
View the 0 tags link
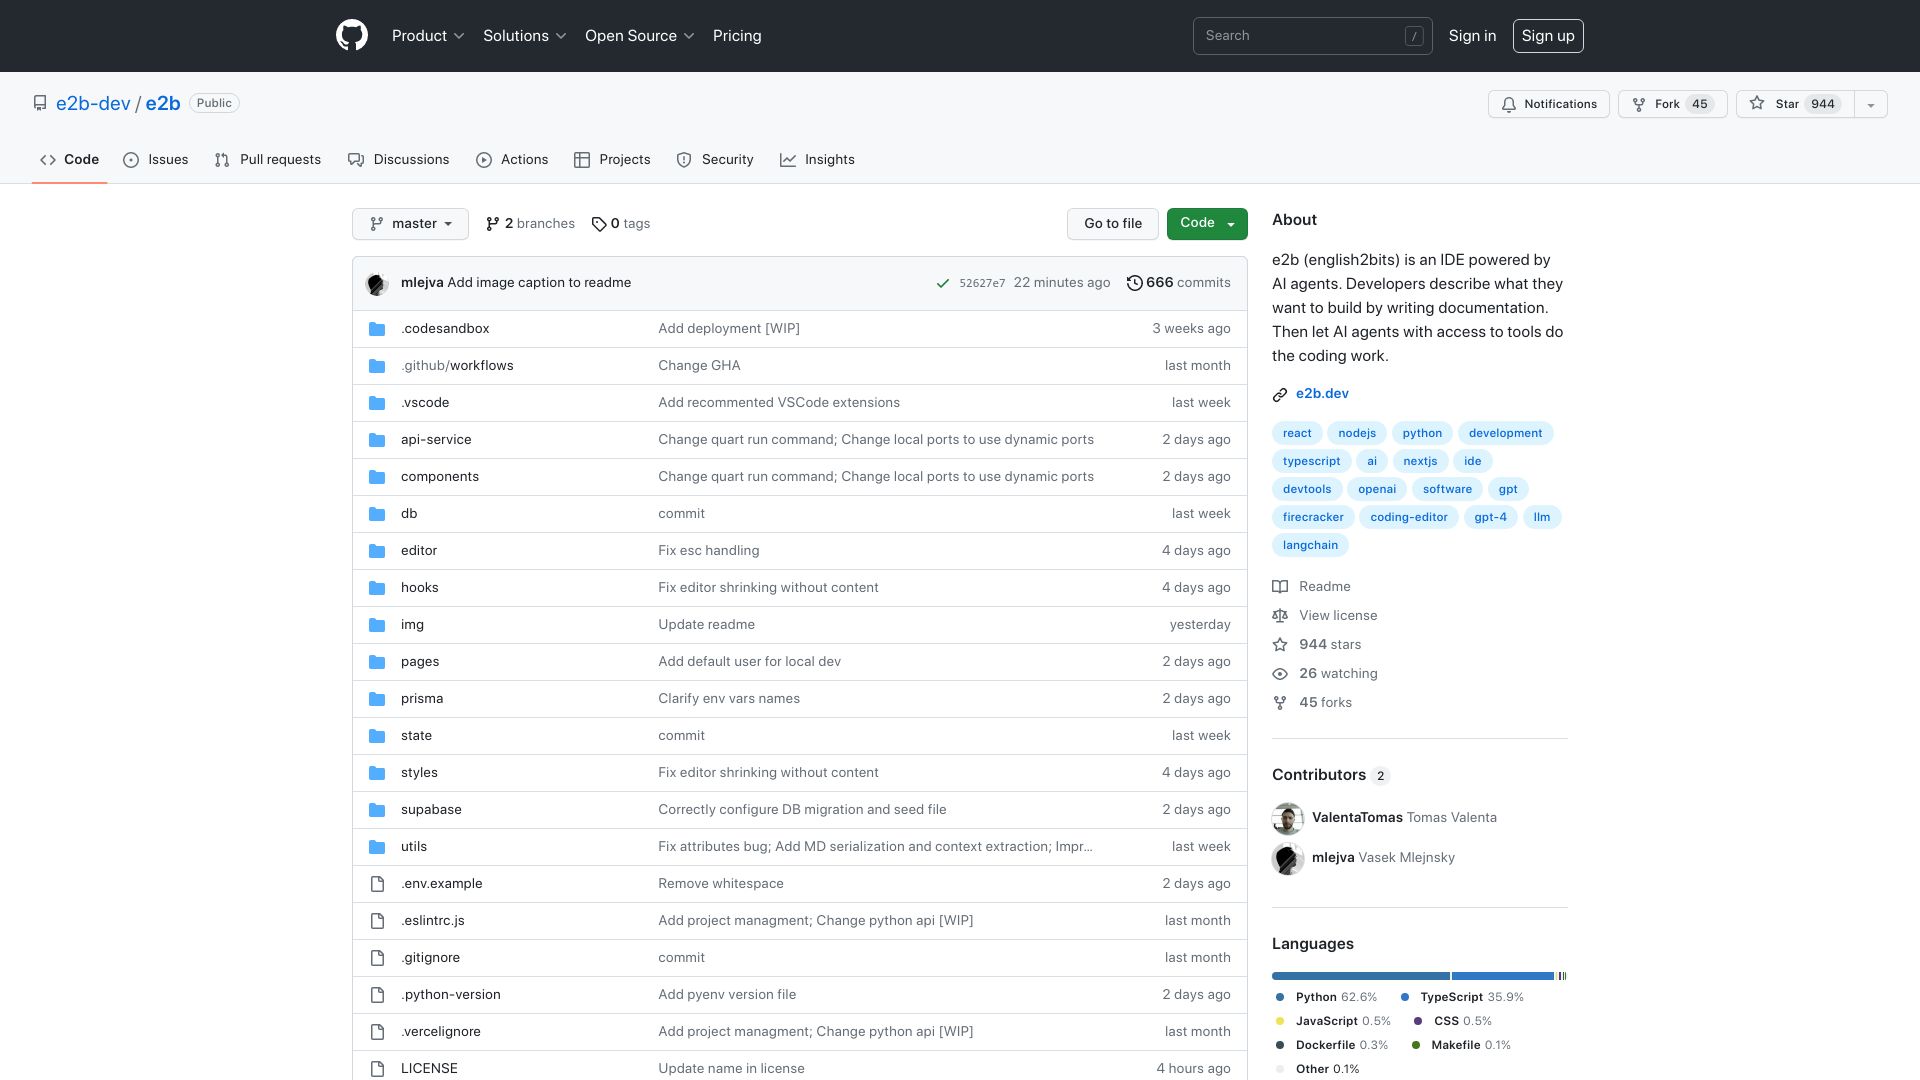coord(621,224)
